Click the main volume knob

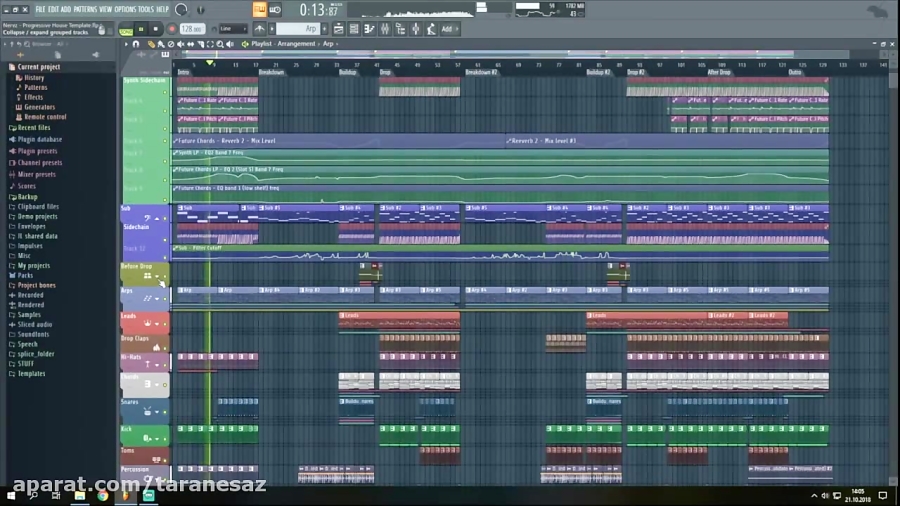(x=181, y=9)
